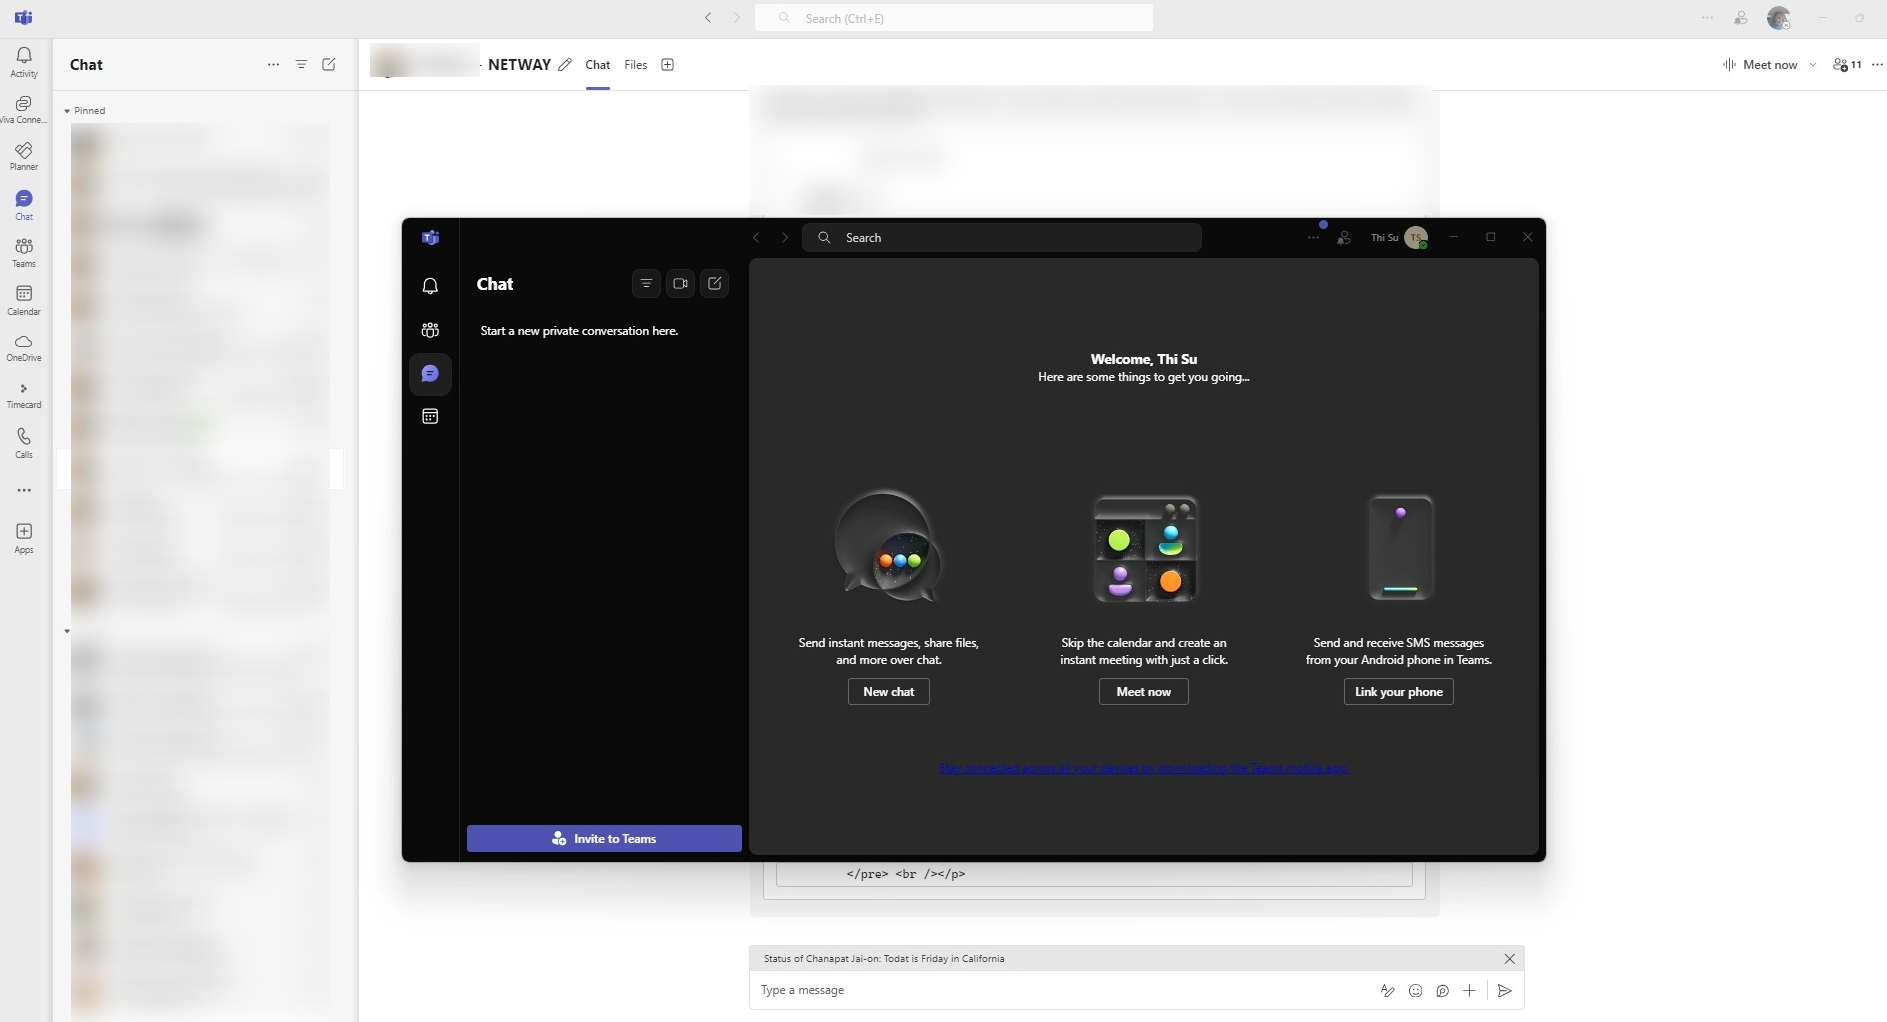Open NETWAY chat more options ellipsis
The image size is (1887, 1022).
point(1877,65)
